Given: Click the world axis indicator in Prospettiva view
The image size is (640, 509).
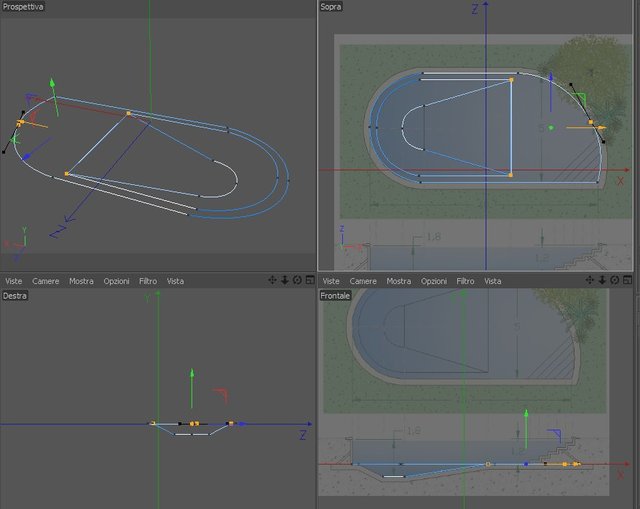Looking at the screenshot, I should click(18, 244).
